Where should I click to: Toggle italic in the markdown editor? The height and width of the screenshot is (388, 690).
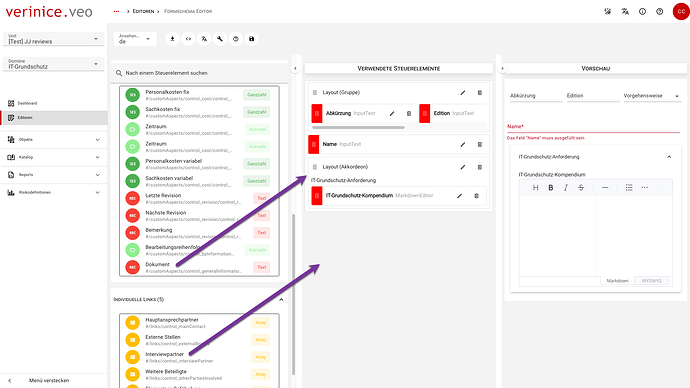[x=566, y=188]
